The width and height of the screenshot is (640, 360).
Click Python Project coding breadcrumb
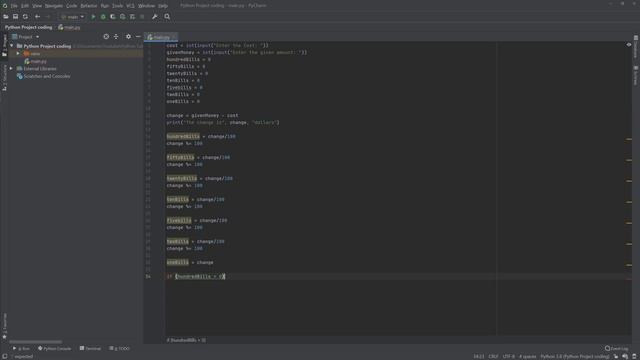[29, 27]
